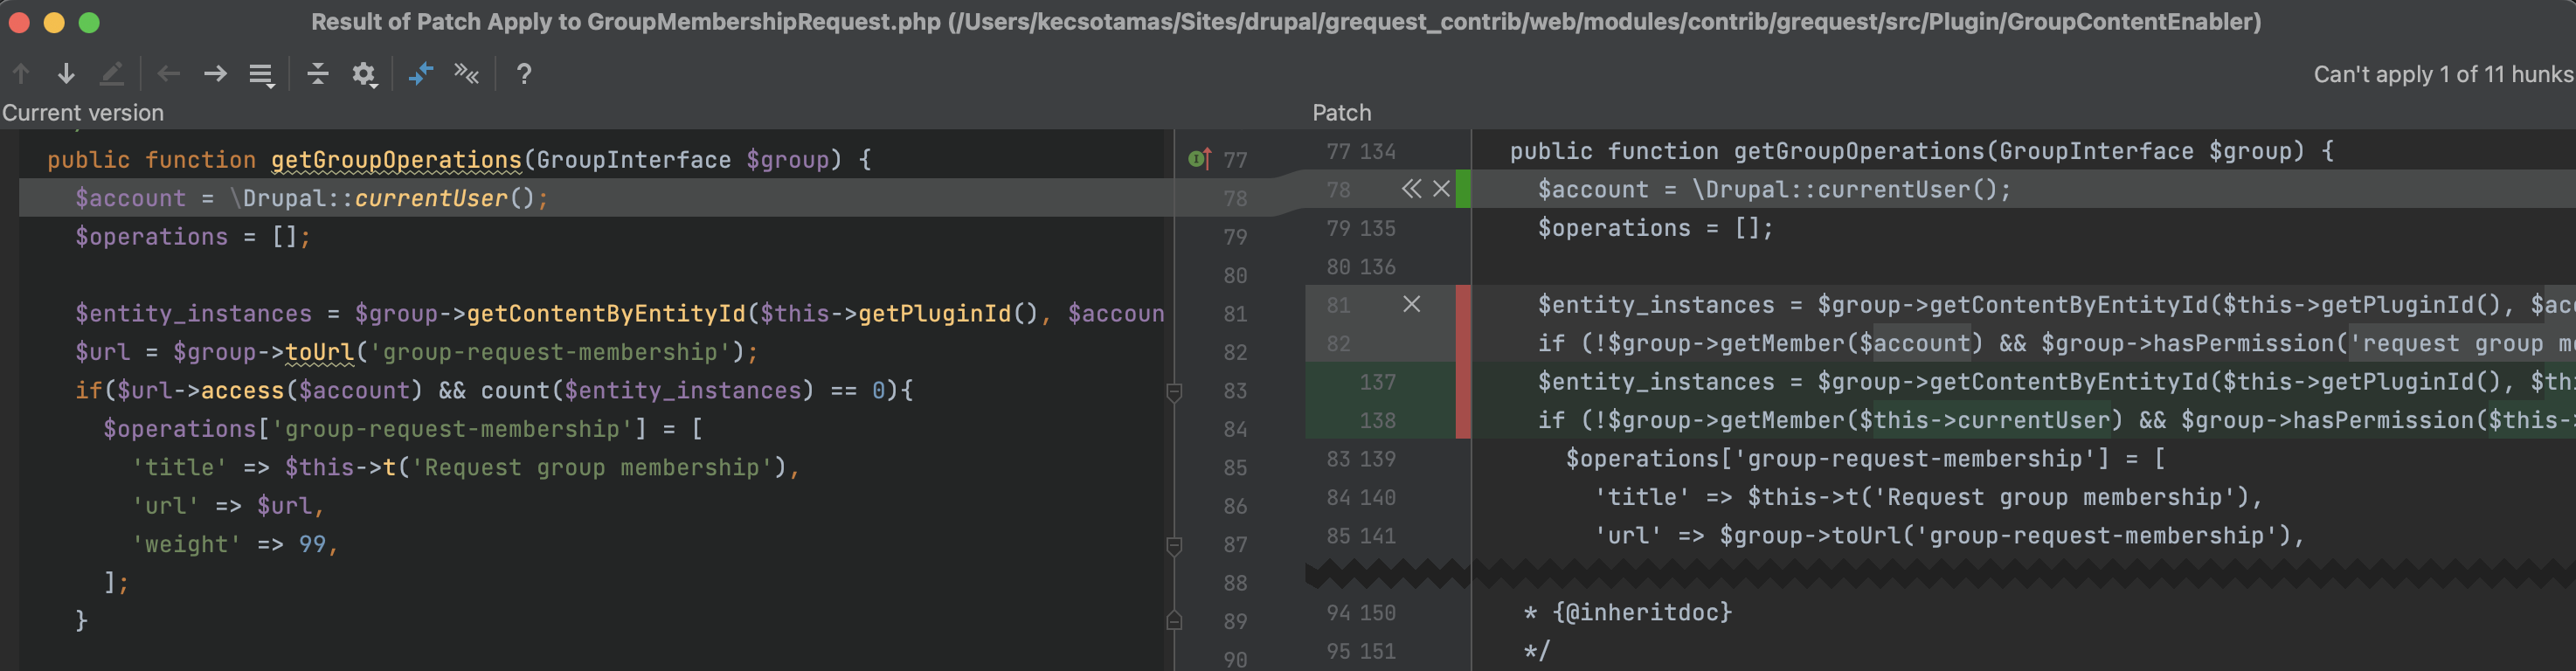Collapse the code fold at line 83
2576x671 pixels.
pyautogui.click(x=1175, y=392)
